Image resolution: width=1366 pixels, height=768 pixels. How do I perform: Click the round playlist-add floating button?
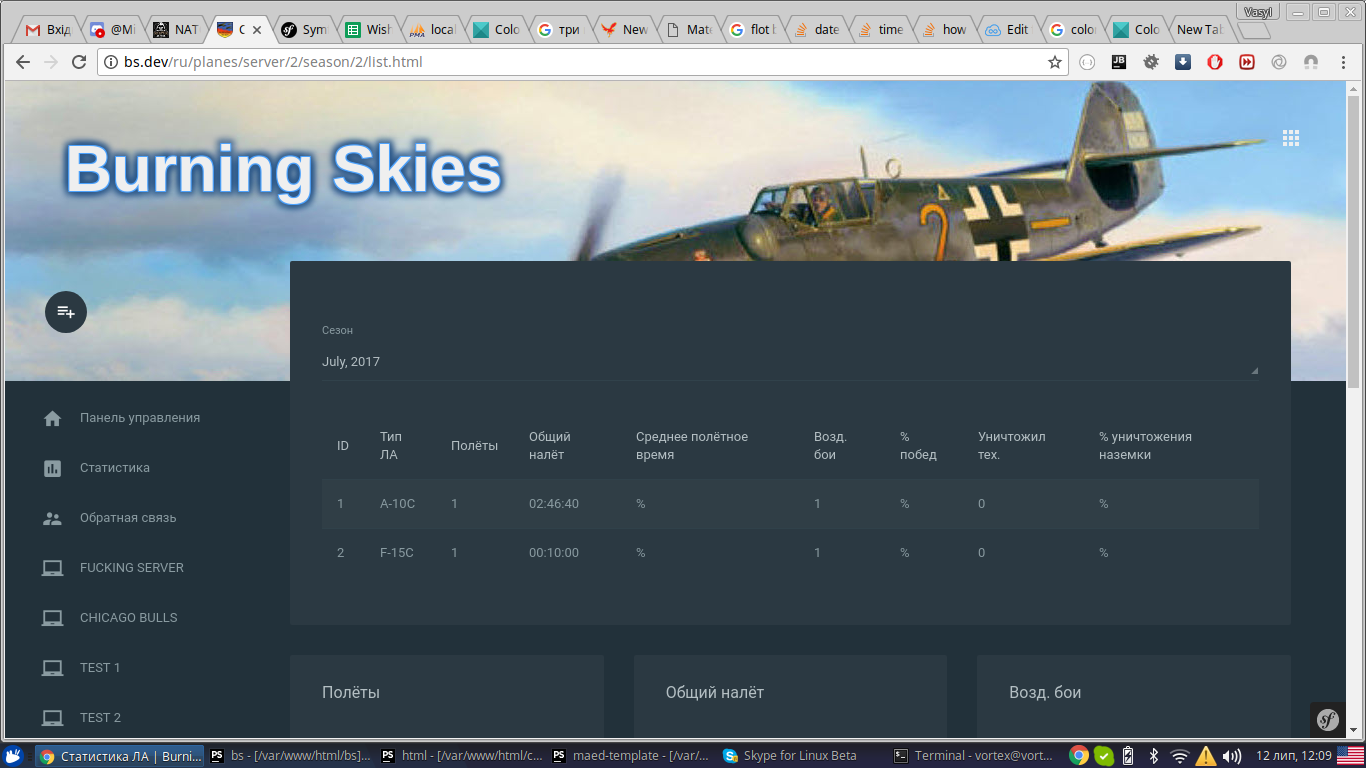click(66, 312)
